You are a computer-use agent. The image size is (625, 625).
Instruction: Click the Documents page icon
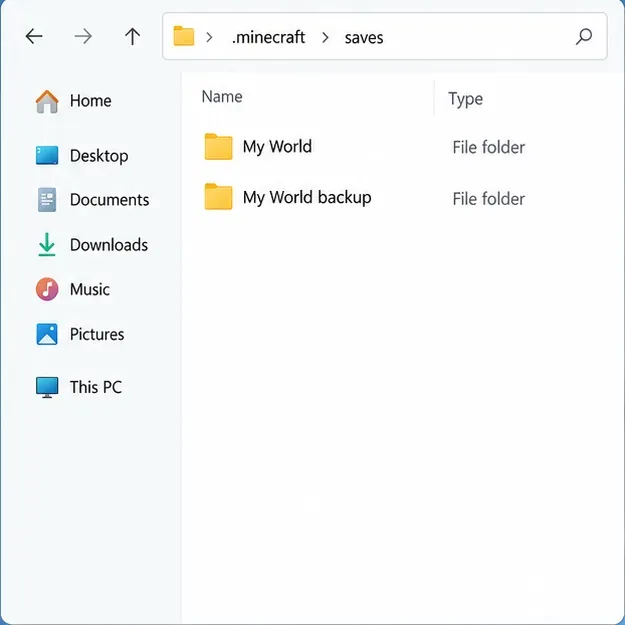pyautogui.click(x=47, y=200)
